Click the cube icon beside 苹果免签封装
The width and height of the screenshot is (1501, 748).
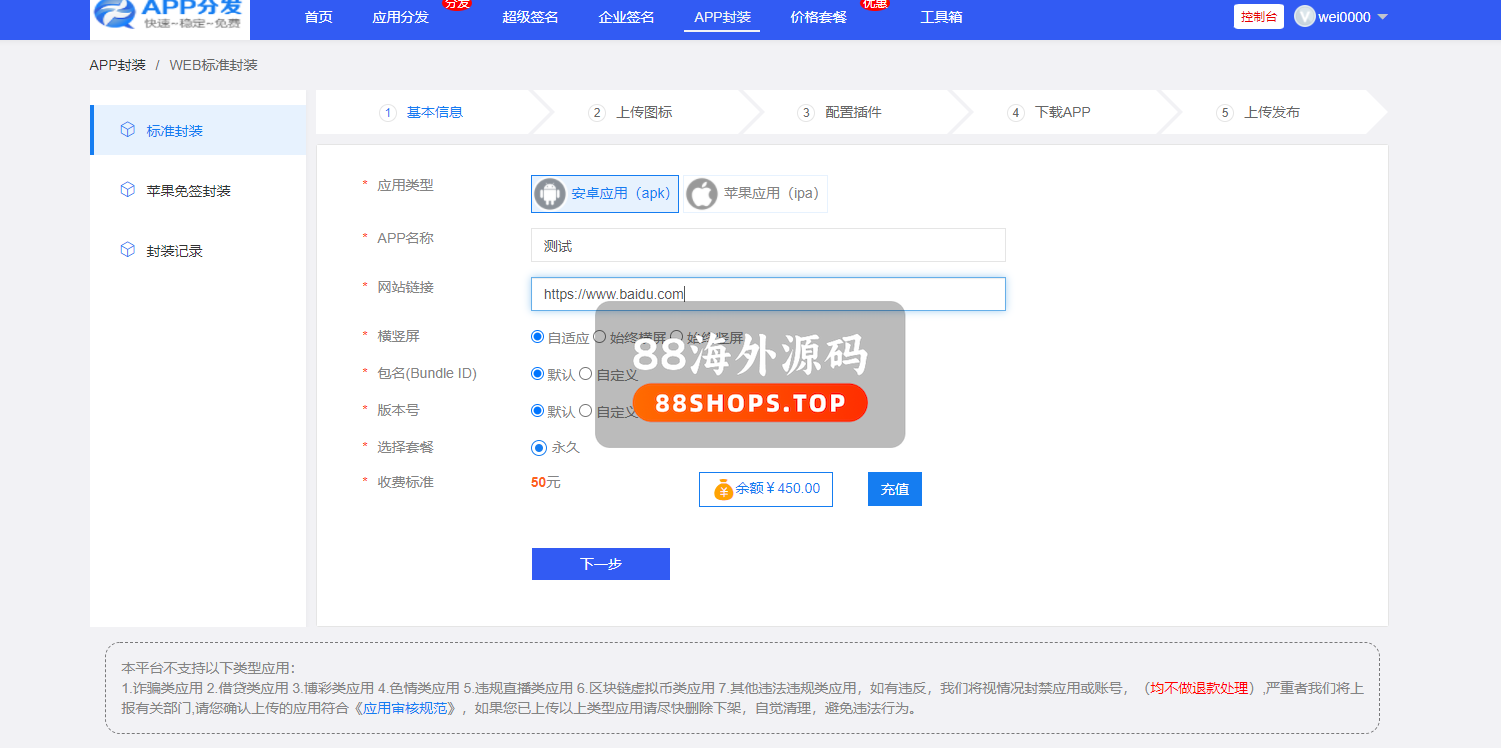127,190
